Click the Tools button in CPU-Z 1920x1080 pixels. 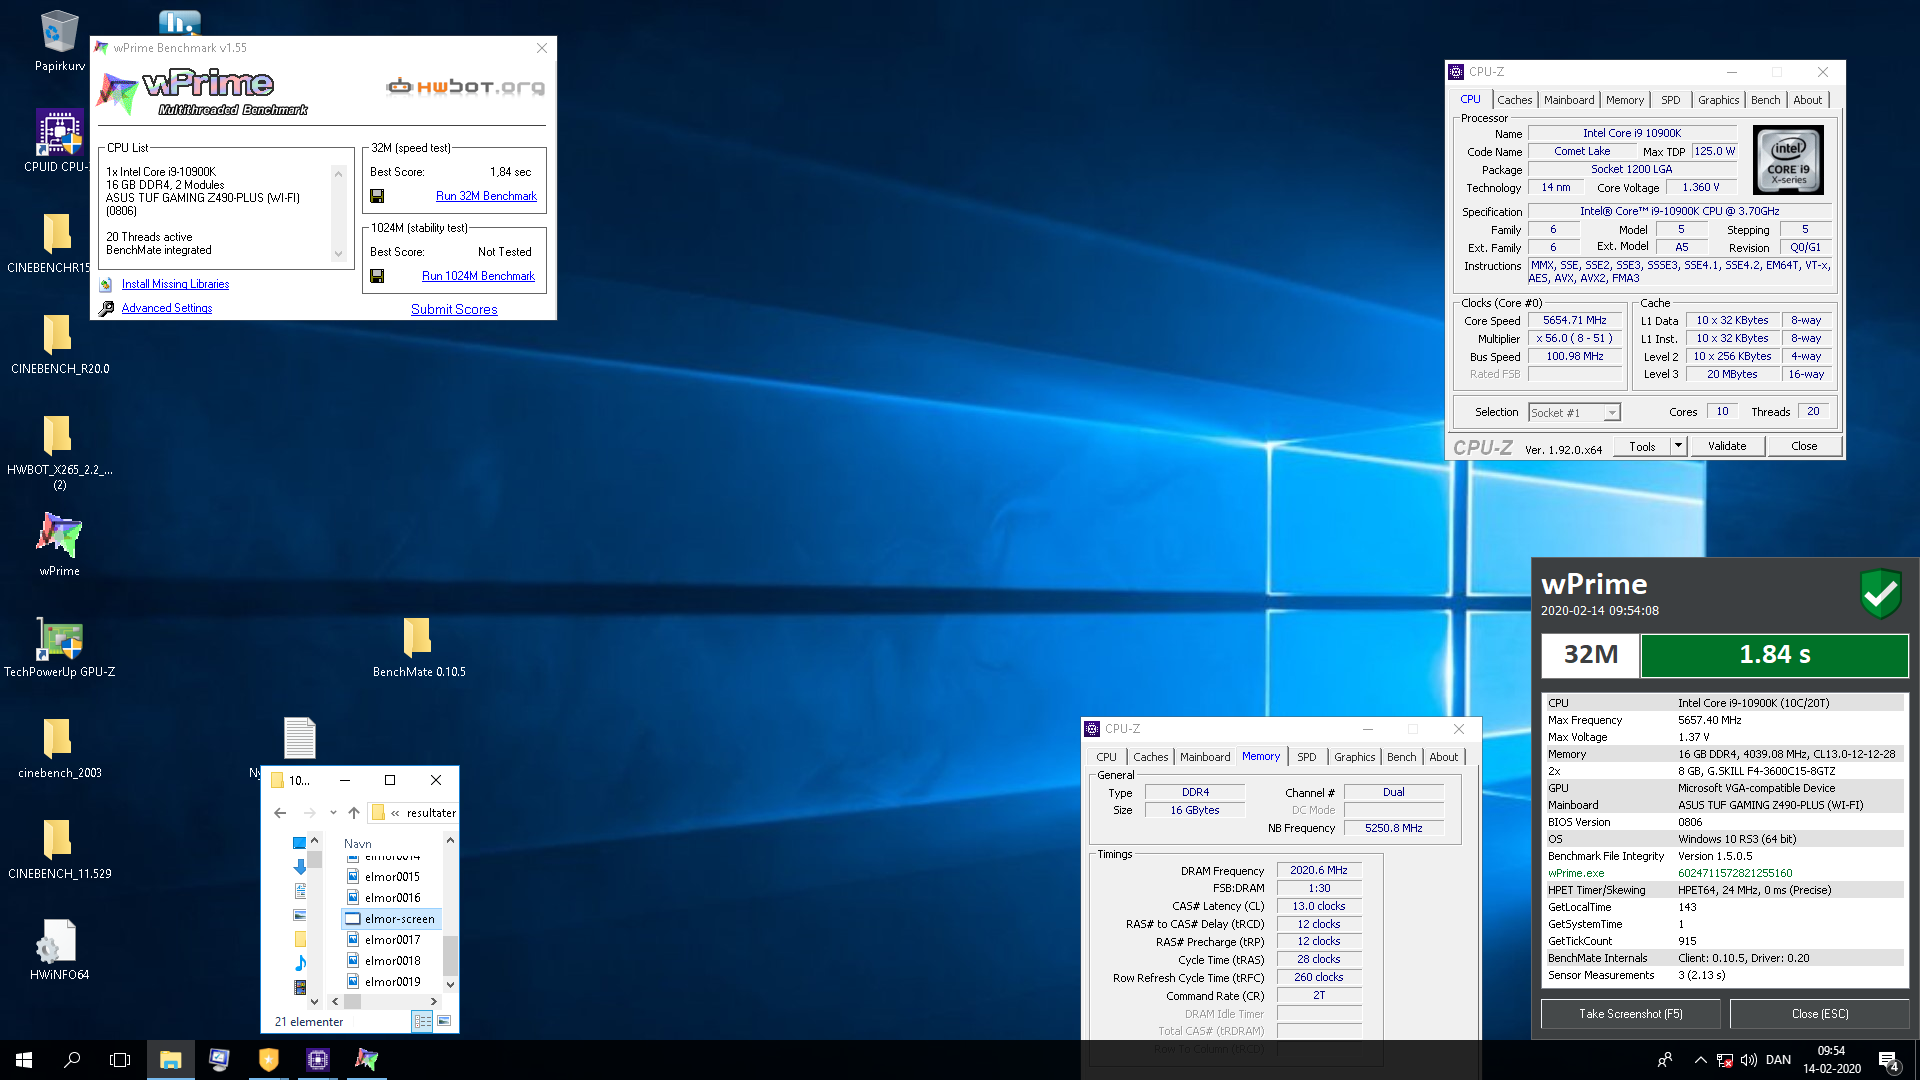pos(1642,446)
